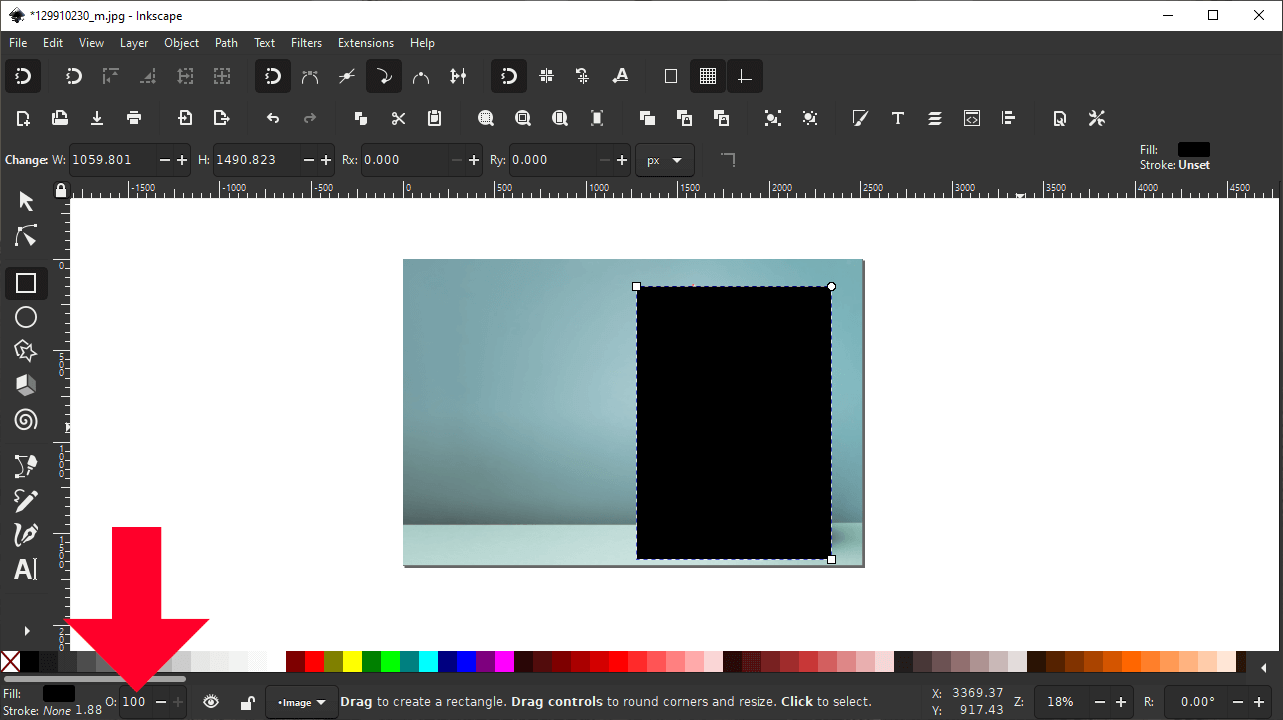1283x720 pixels.
Task: Open the Extensions menu
Action: [365, 43]
